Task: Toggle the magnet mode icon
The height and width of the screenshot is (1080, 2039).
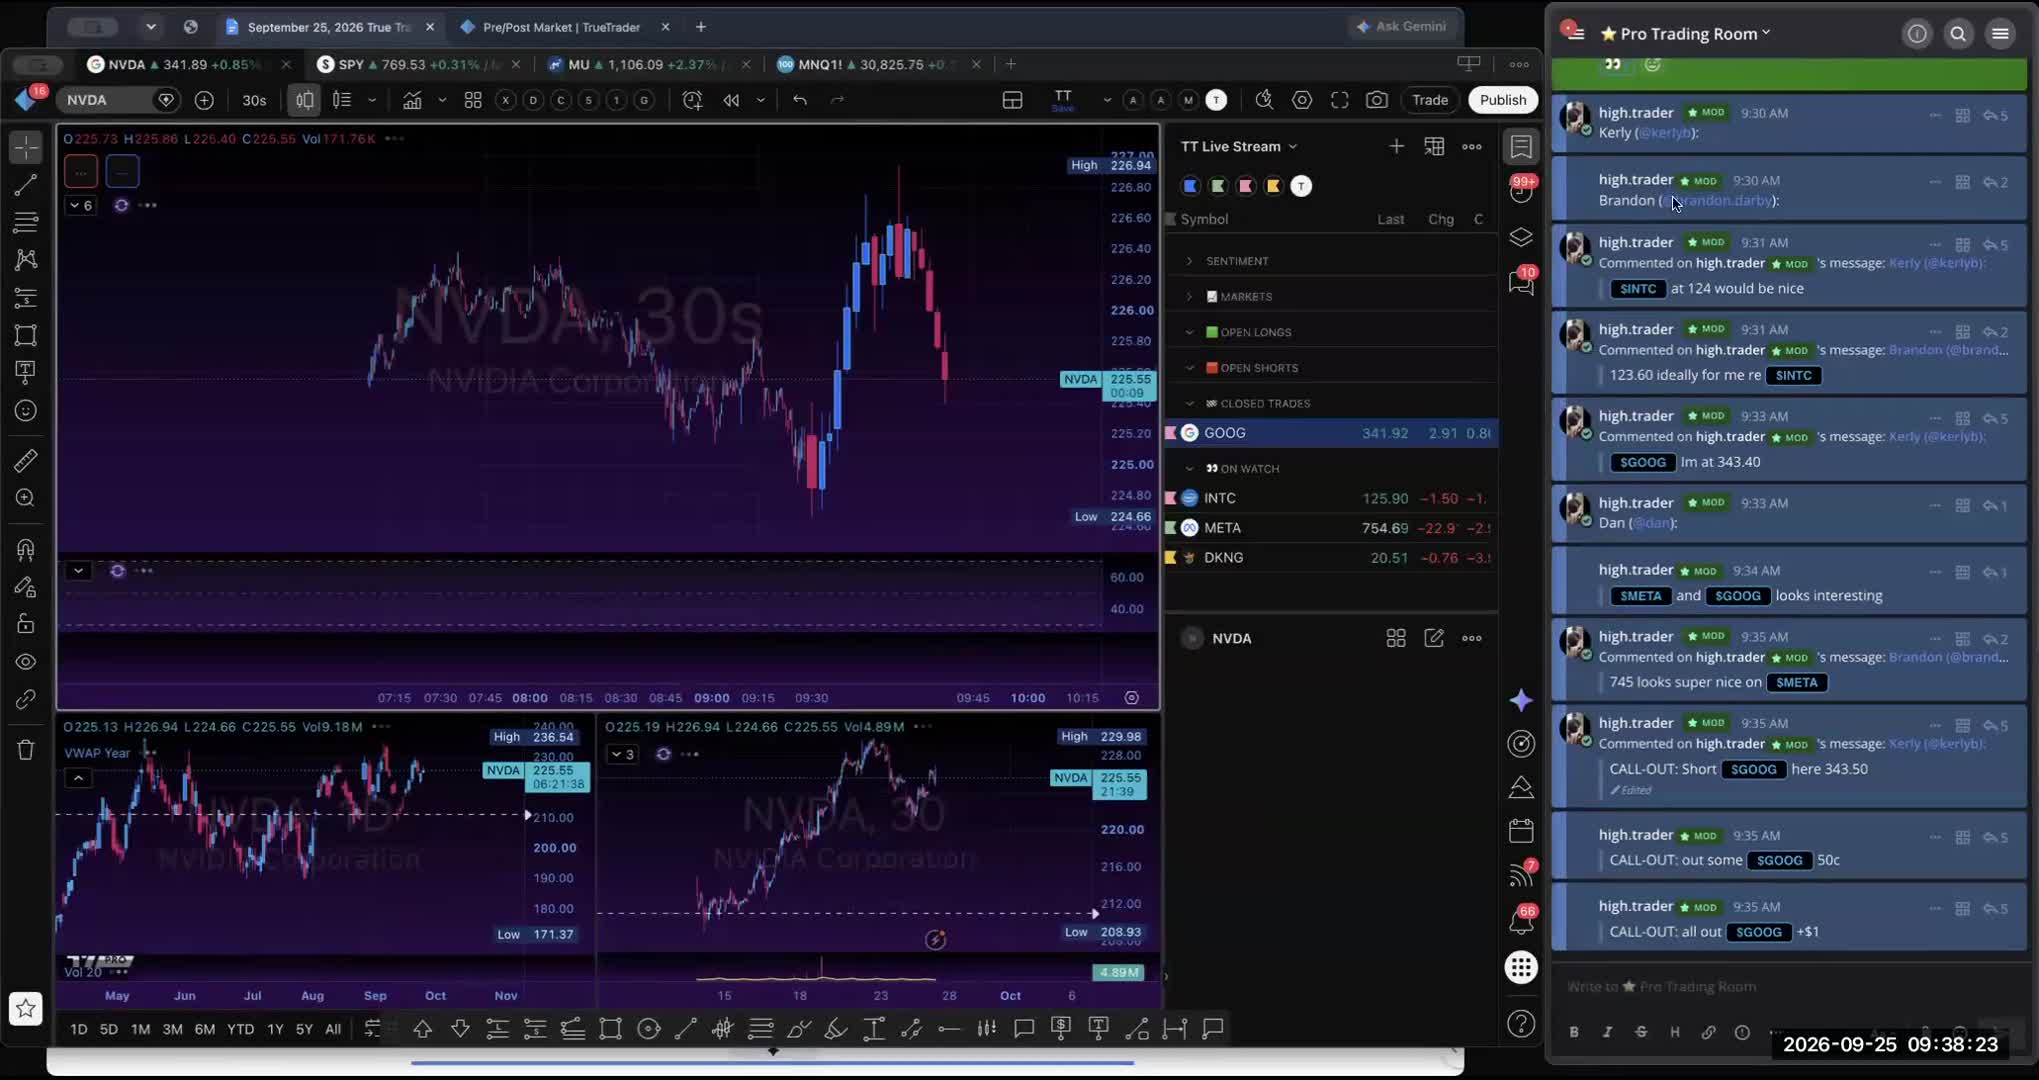Action: click(26, 549)
